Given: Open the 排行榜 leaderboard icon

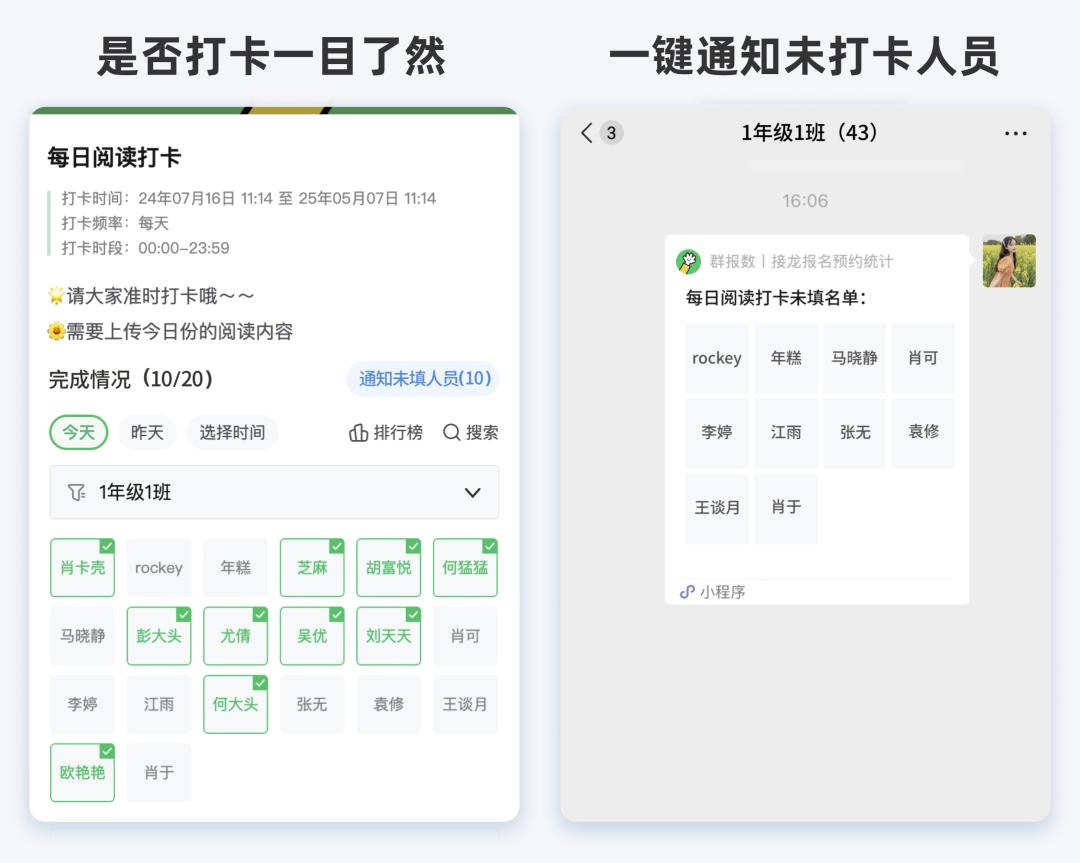Looking at the screenshot, I should click(x=357, y=432).
